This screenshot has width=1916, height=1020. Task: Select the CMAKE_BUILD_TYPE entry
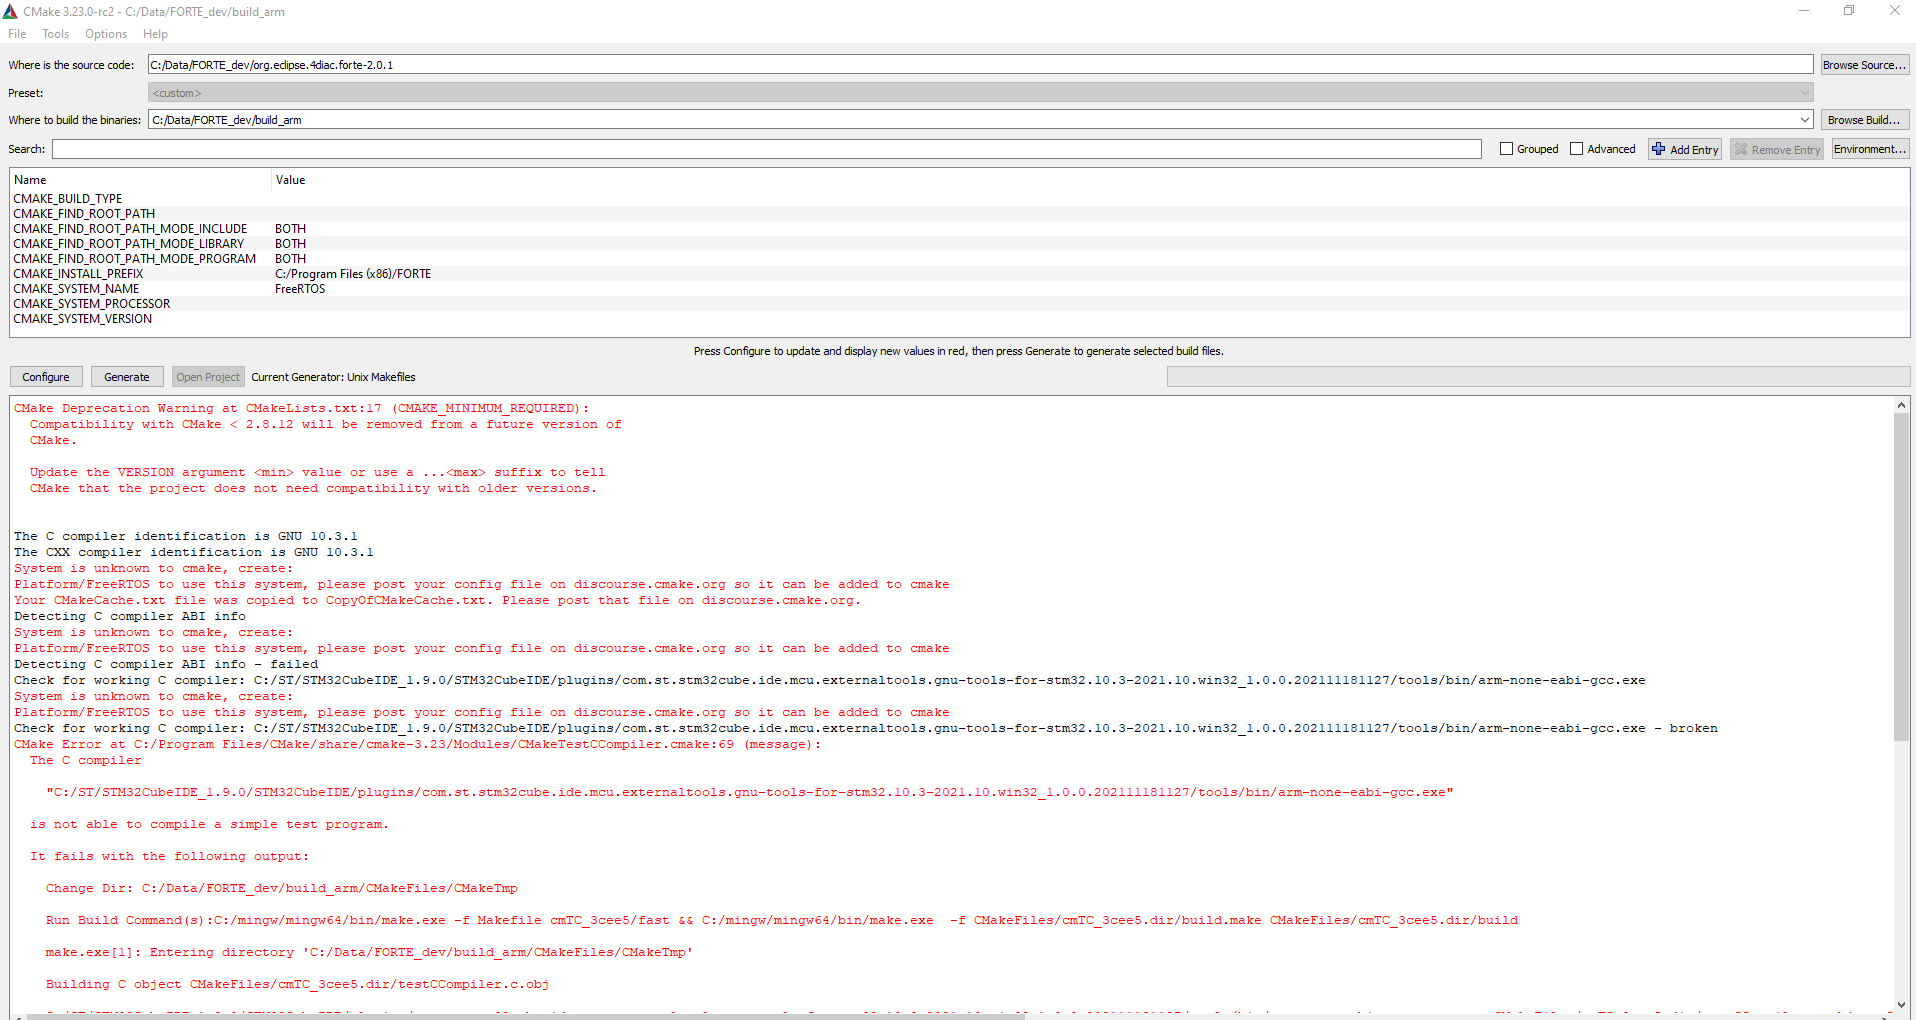point(68,199)
